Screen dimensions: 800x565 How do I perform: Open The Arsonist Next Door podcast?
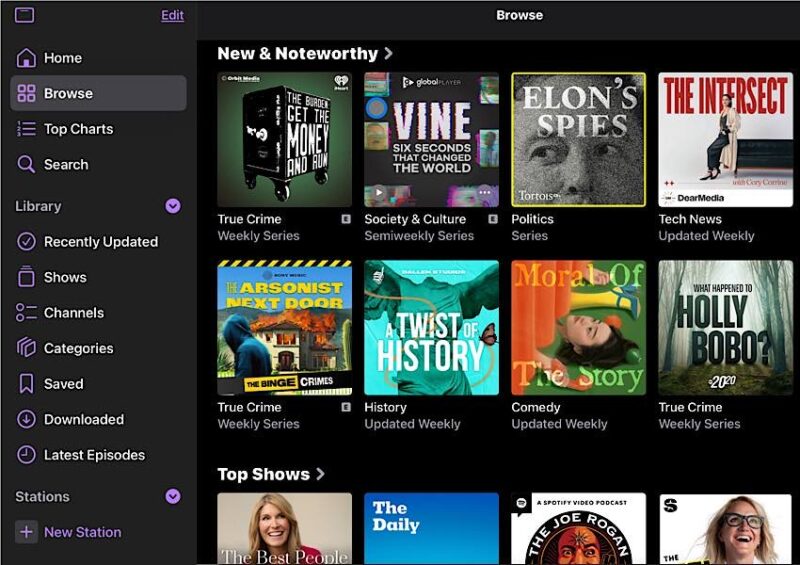point(285,328)
